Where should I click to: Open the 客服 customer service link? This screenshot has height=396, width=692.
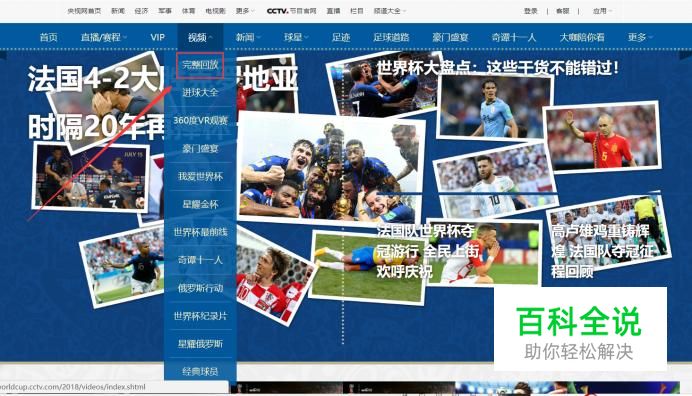tap(563, 11)
